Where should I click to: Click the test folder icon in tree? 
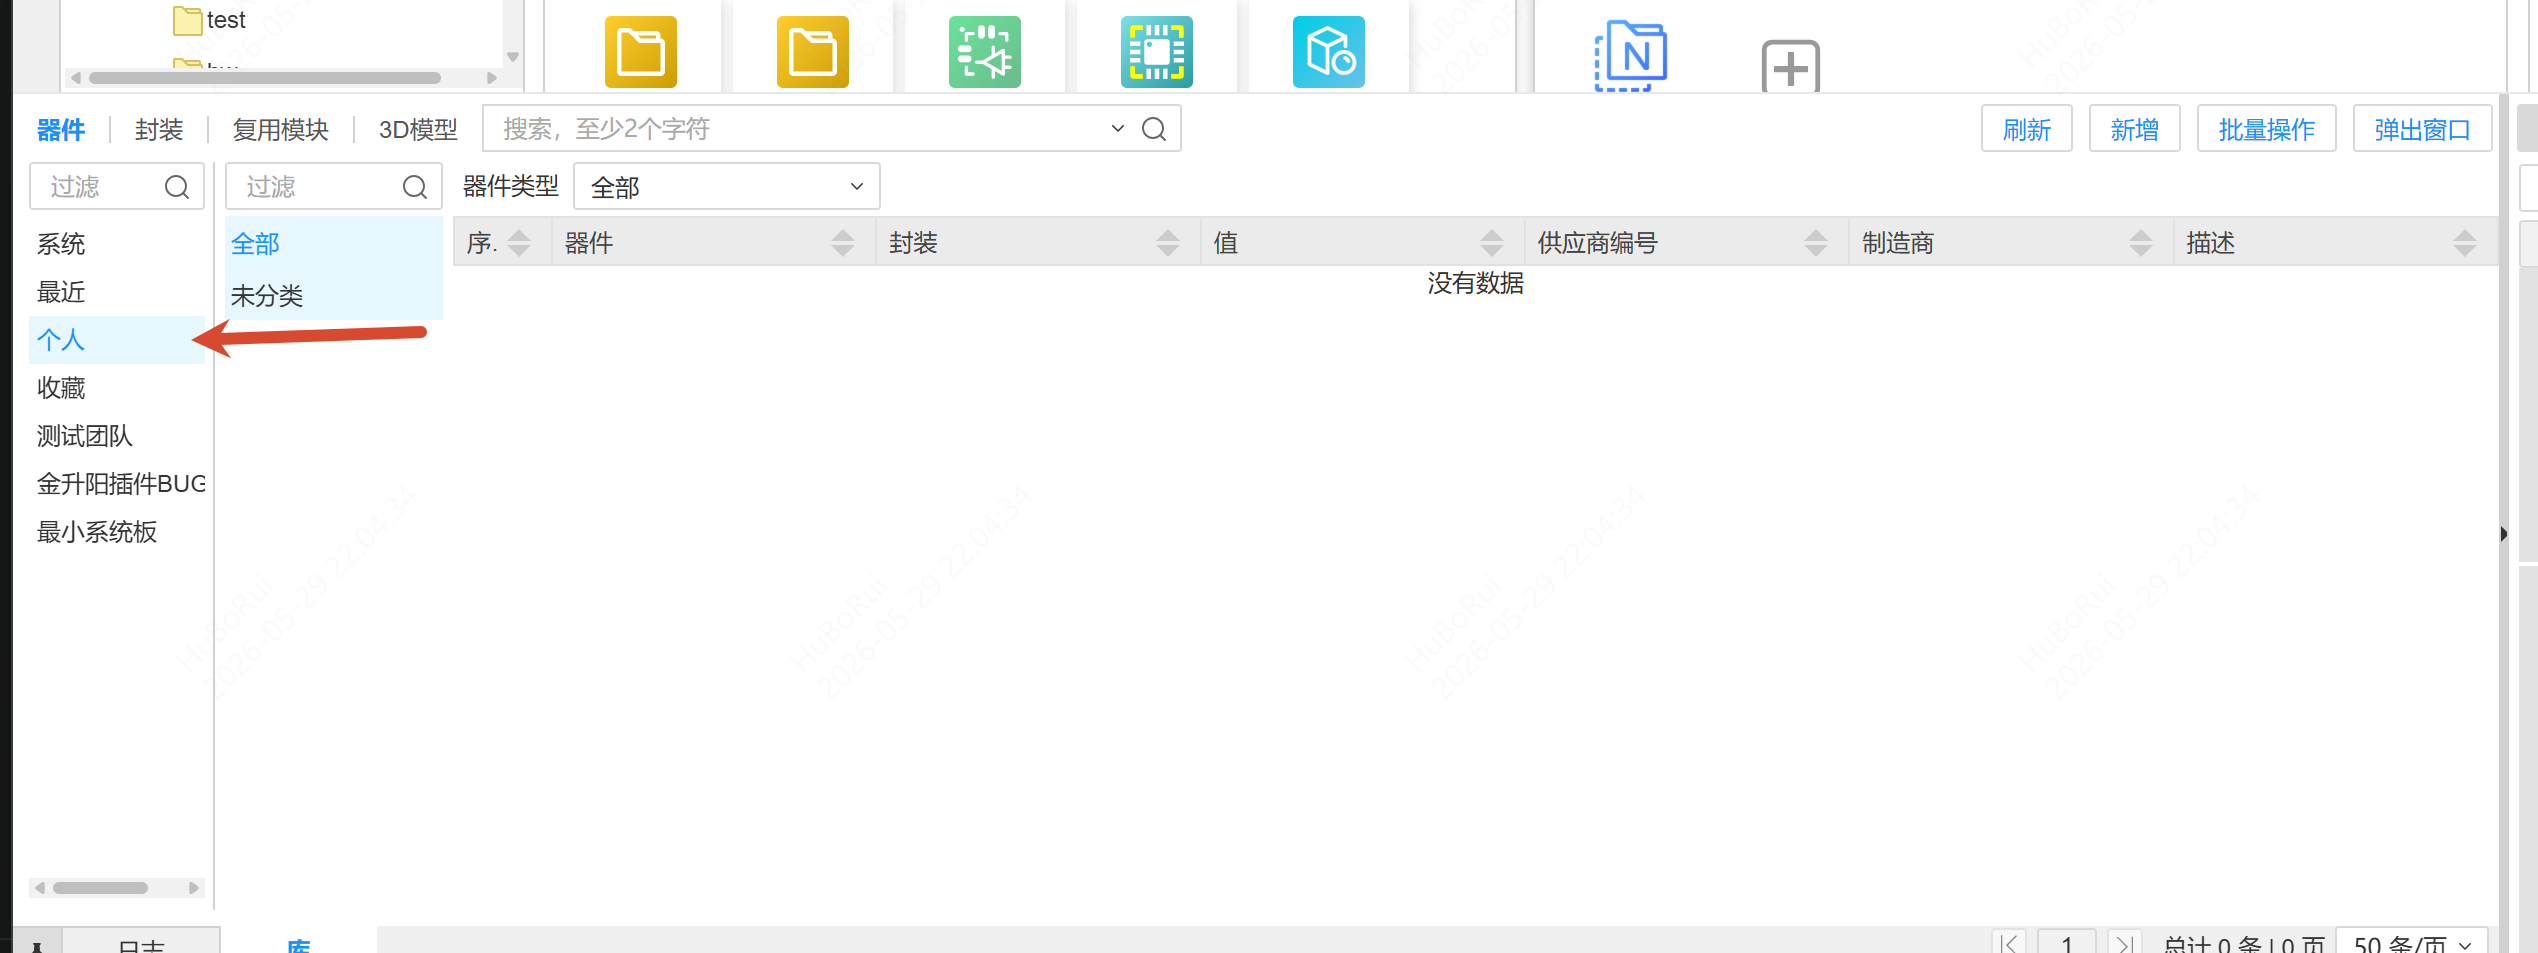(188, 20)
